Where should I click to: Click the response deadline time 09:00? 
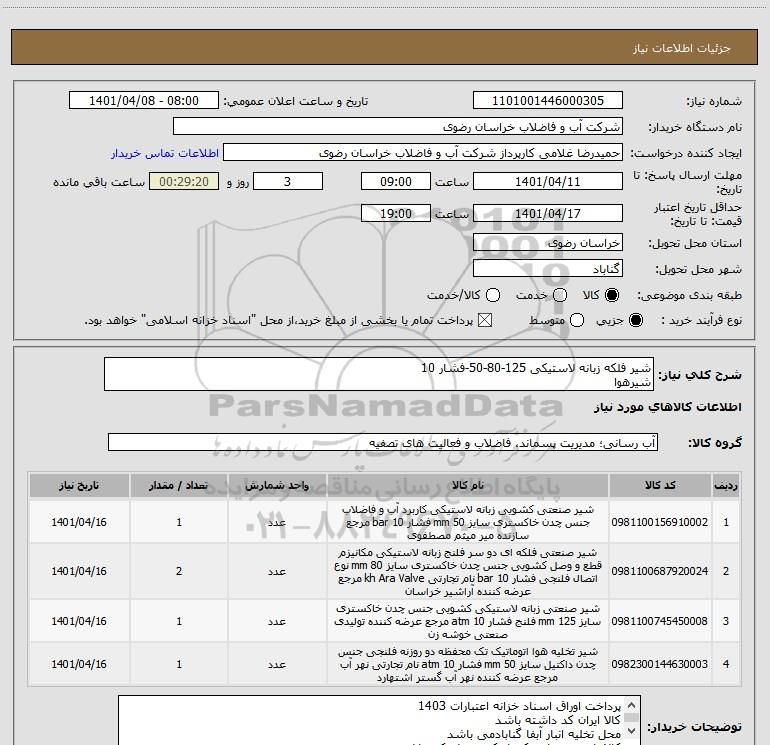(396, 181)
